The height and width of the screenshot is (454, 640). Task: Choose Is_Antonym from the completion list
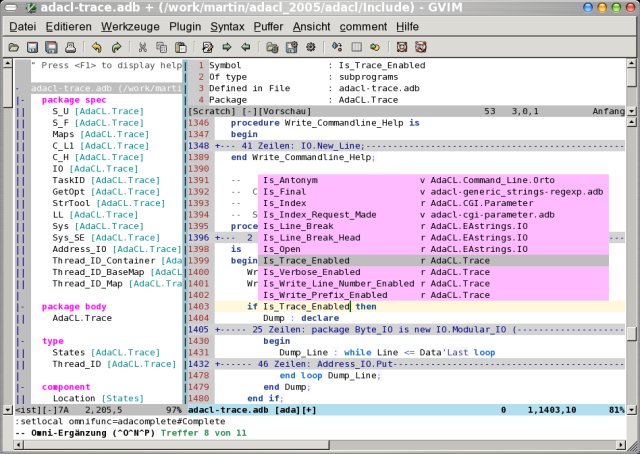pyautogui.click(x=291, y=180)
